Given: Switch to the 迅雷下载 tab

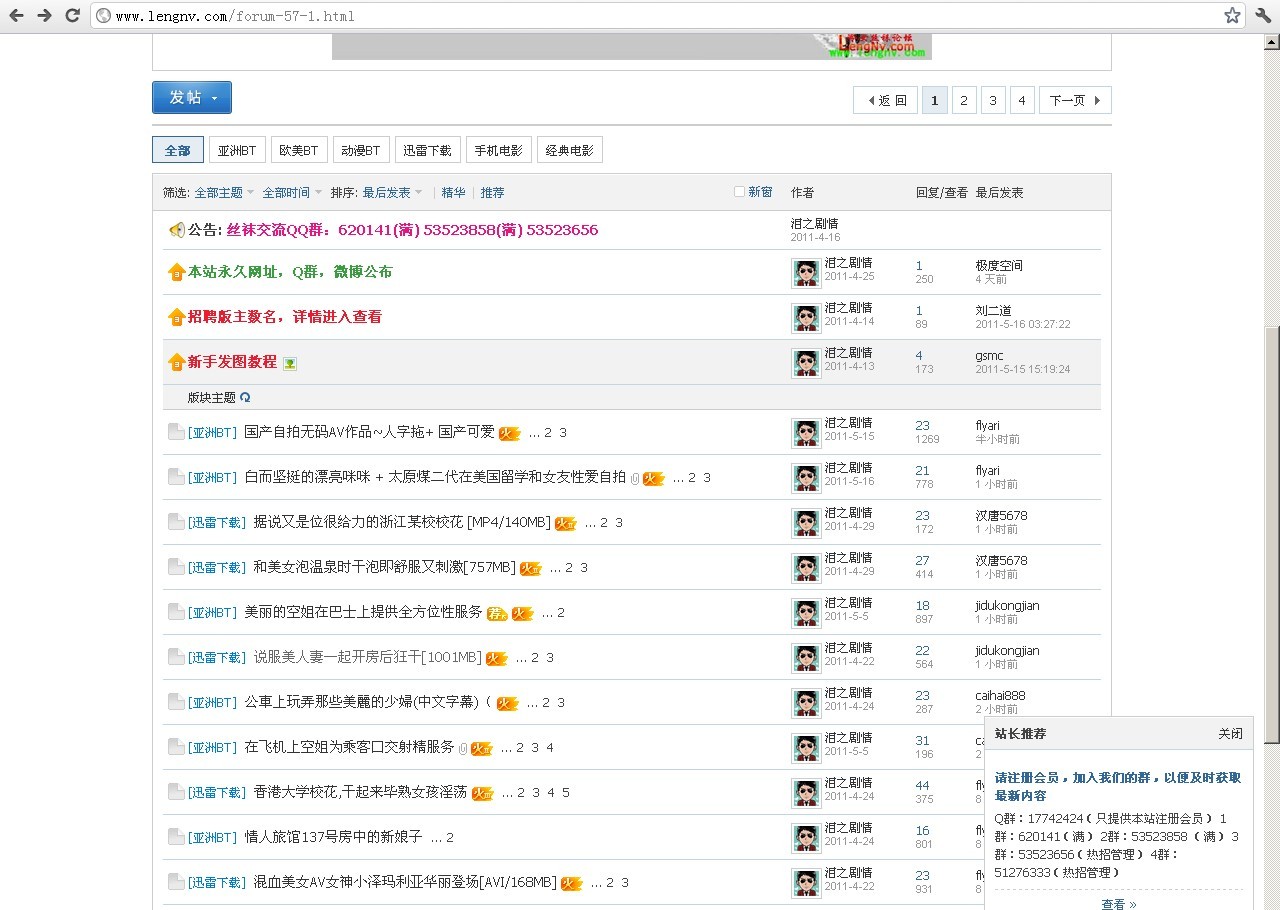Looking at the screenshot, I should (x=427, y=148).
